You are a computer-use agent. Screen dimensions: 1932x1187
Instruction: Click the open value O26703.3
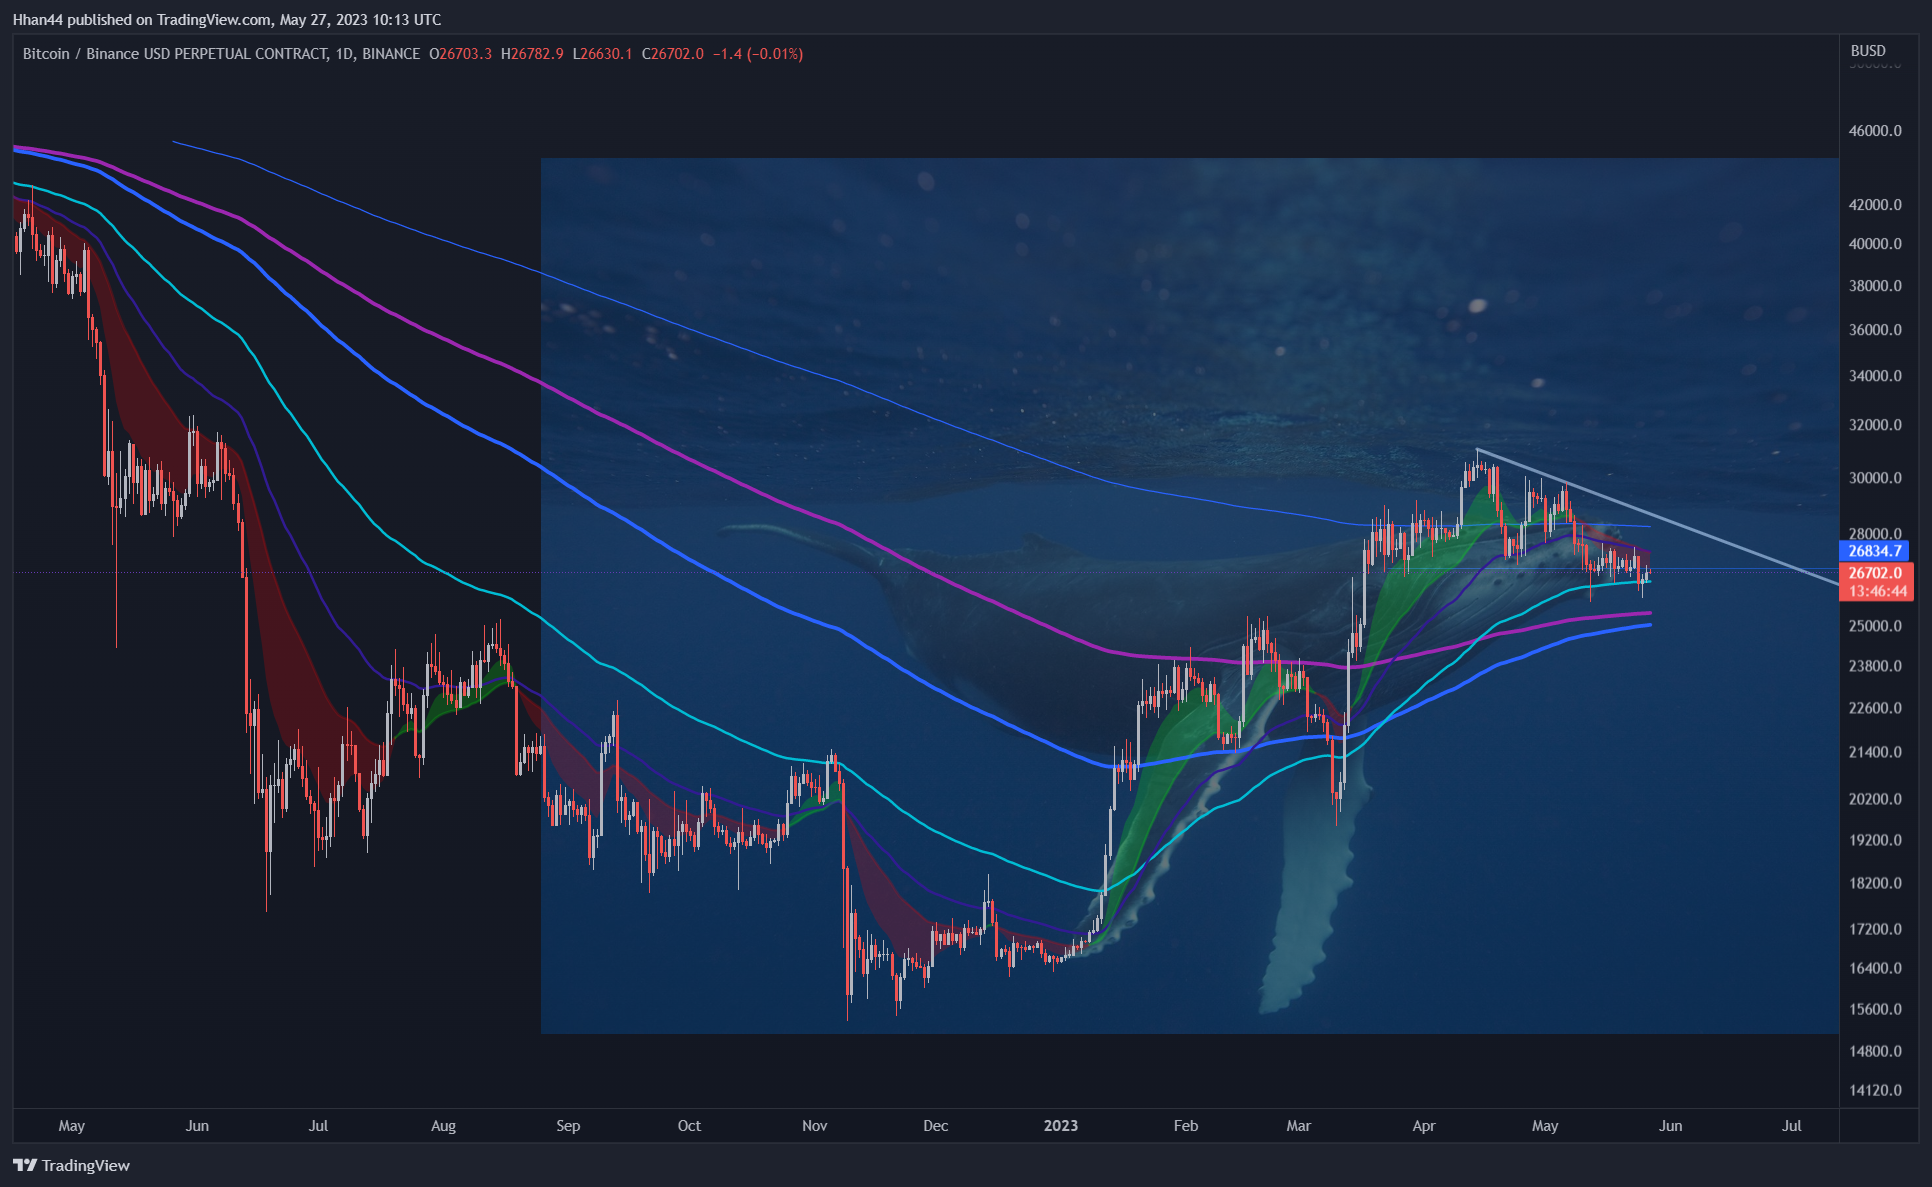point(460,54)
